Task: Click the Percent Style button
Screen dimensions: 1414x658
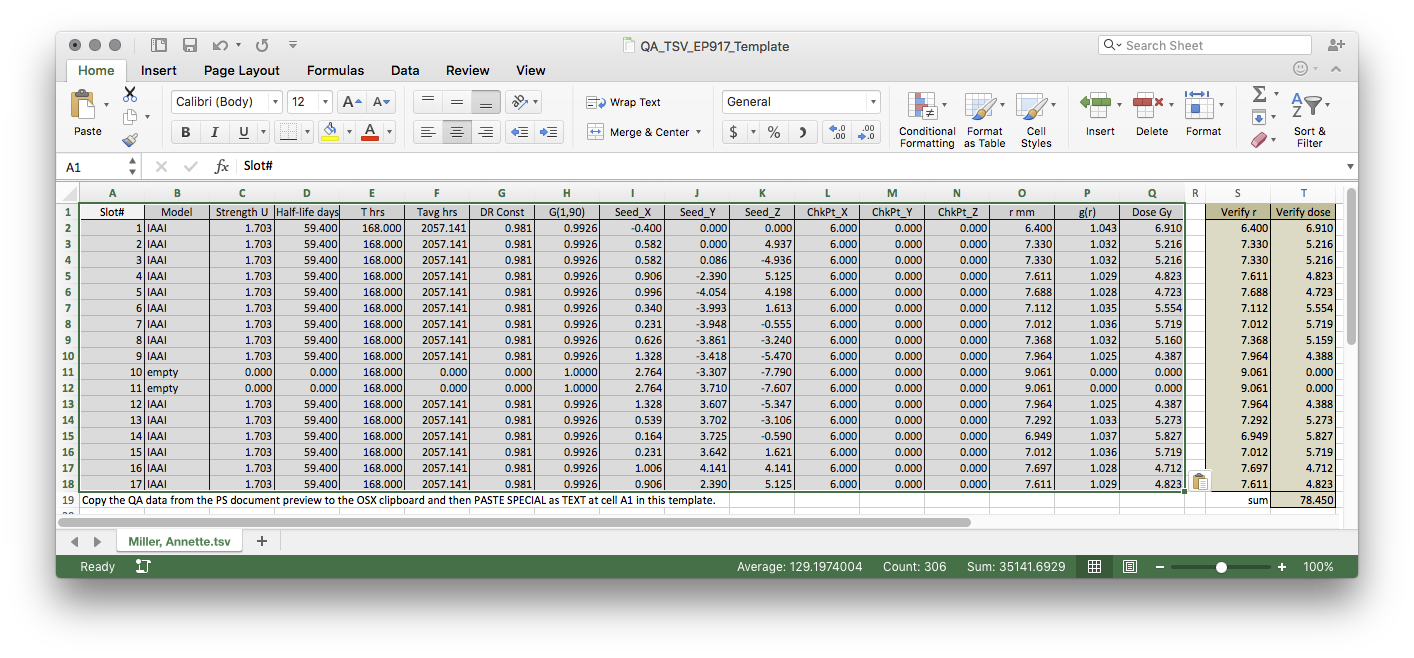Action: (x=773, y=132)
